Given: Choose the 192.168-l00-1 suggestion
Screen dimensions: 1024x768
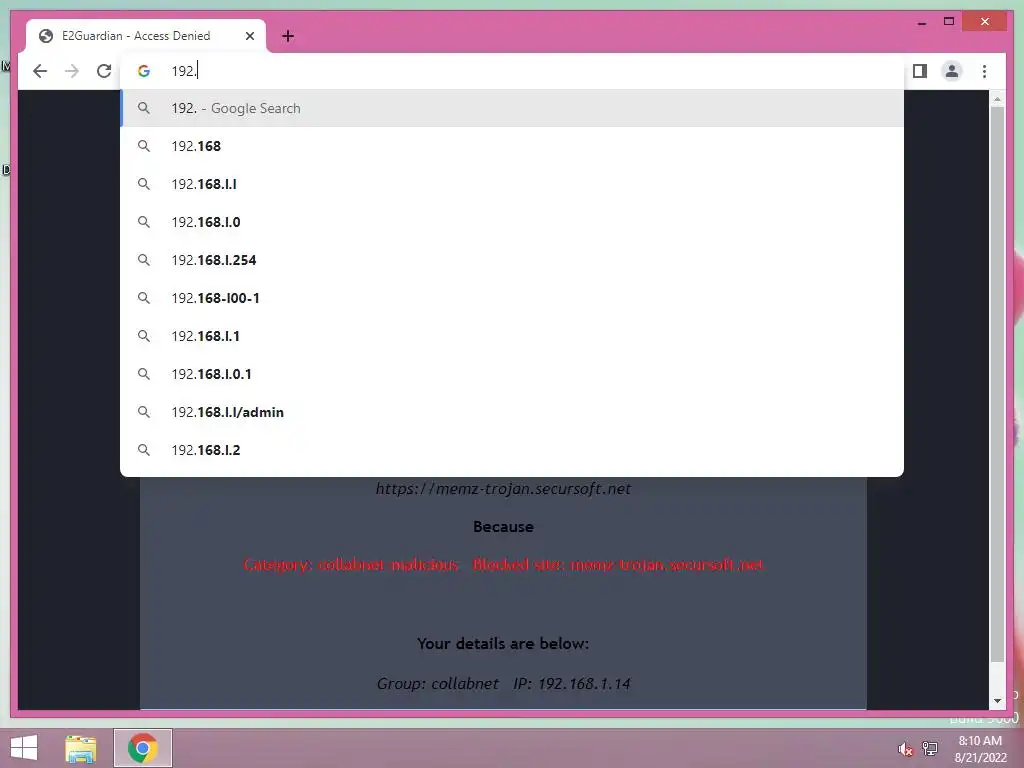Looking at the screenshot, I should (512, 298).
